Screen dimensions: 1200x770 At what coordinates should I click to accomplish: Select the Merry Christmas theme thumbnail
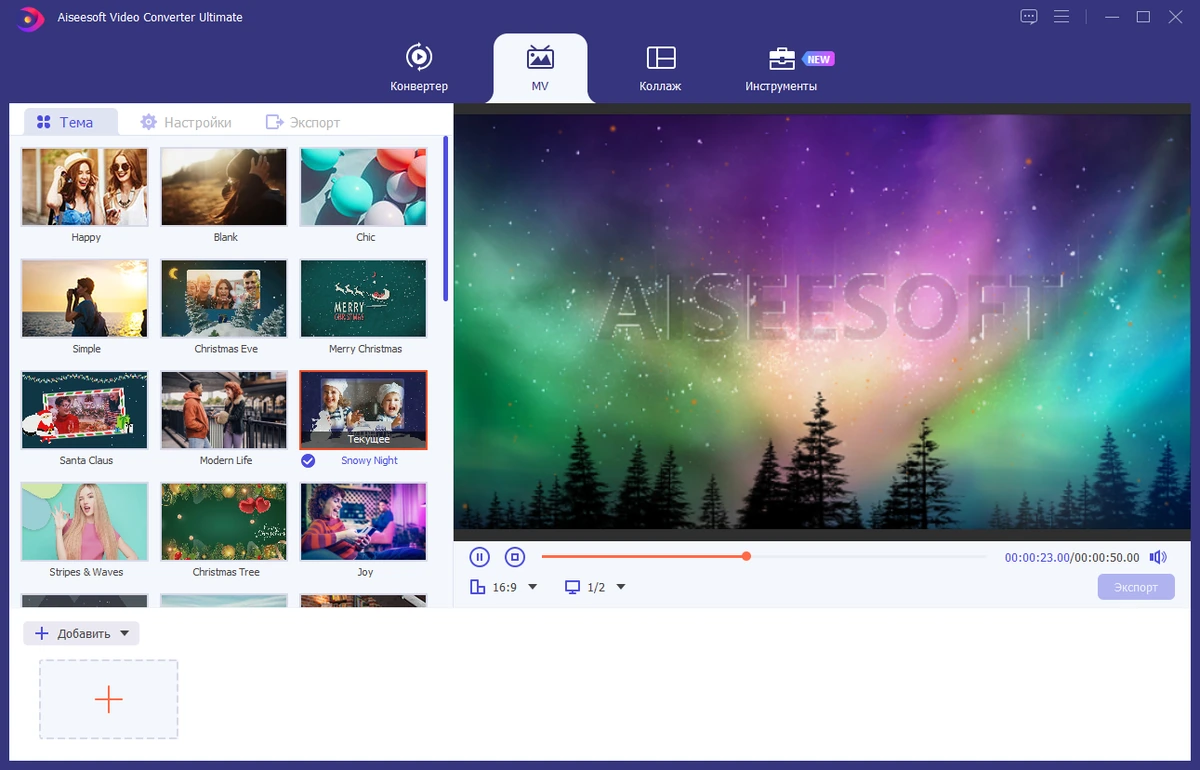pyautogui.click(x=364, y=299)
